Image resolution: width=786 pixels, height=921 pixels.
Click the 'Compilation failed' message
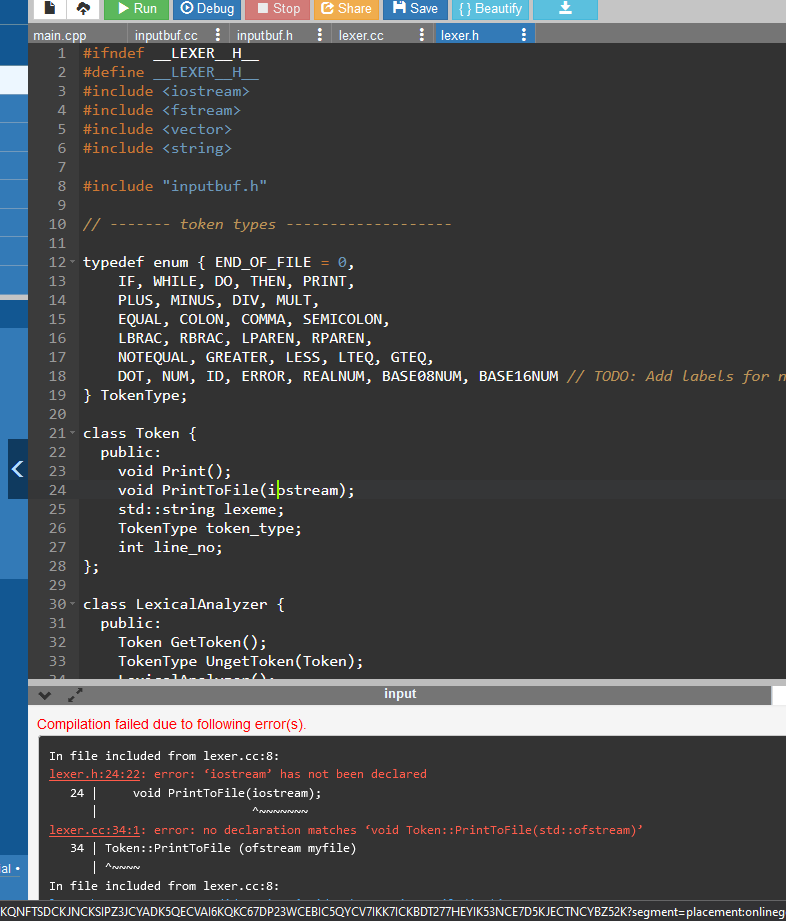click(172, 724)
